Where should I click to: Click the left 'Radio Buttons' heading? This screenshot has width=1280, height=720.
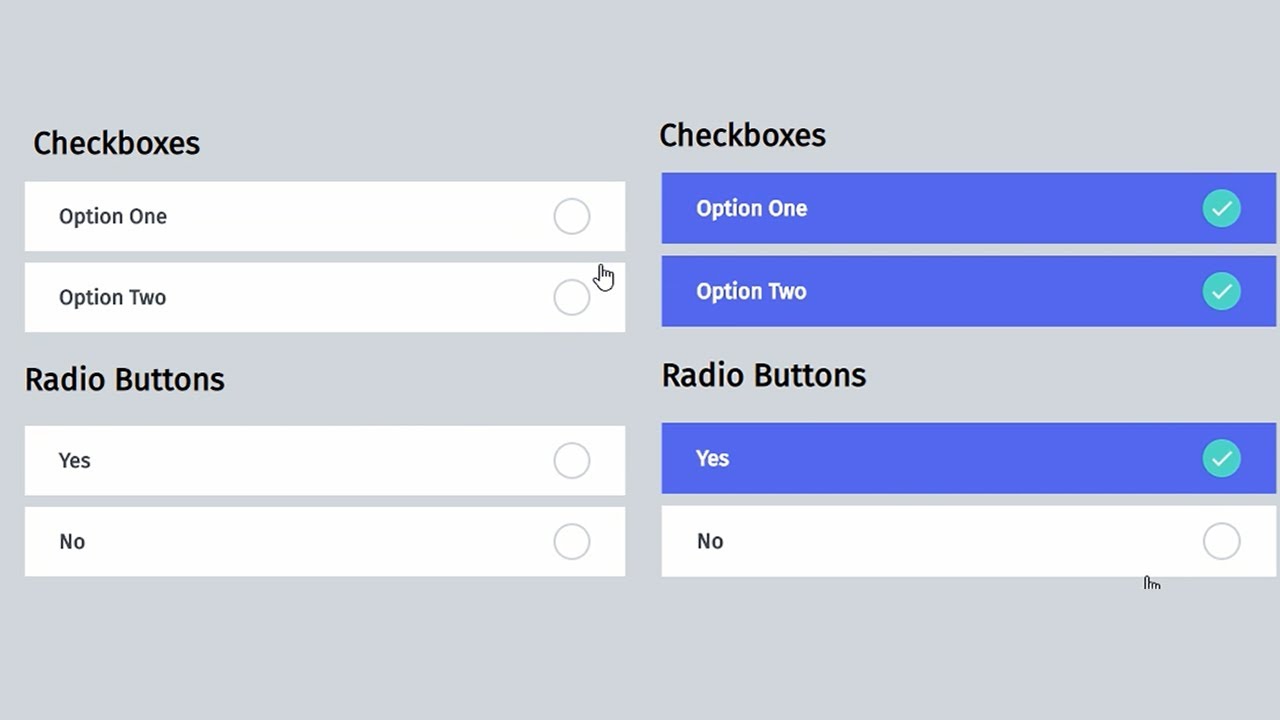coord(125,379)
